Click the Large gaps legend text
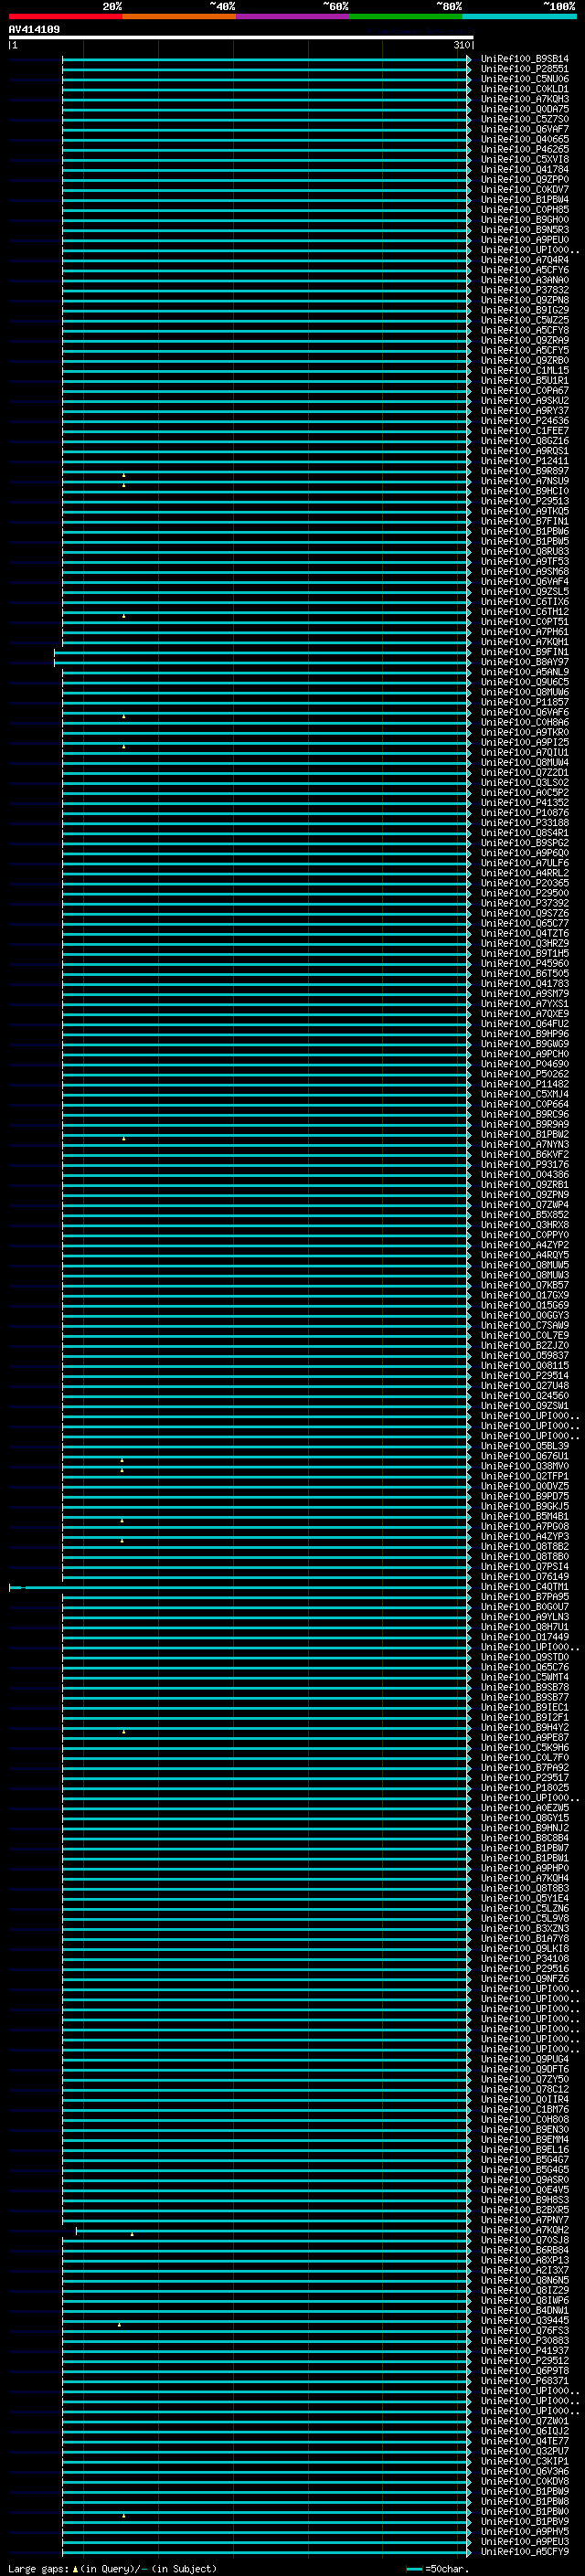Screen dimensions: 585x2576 (112, 2568)
